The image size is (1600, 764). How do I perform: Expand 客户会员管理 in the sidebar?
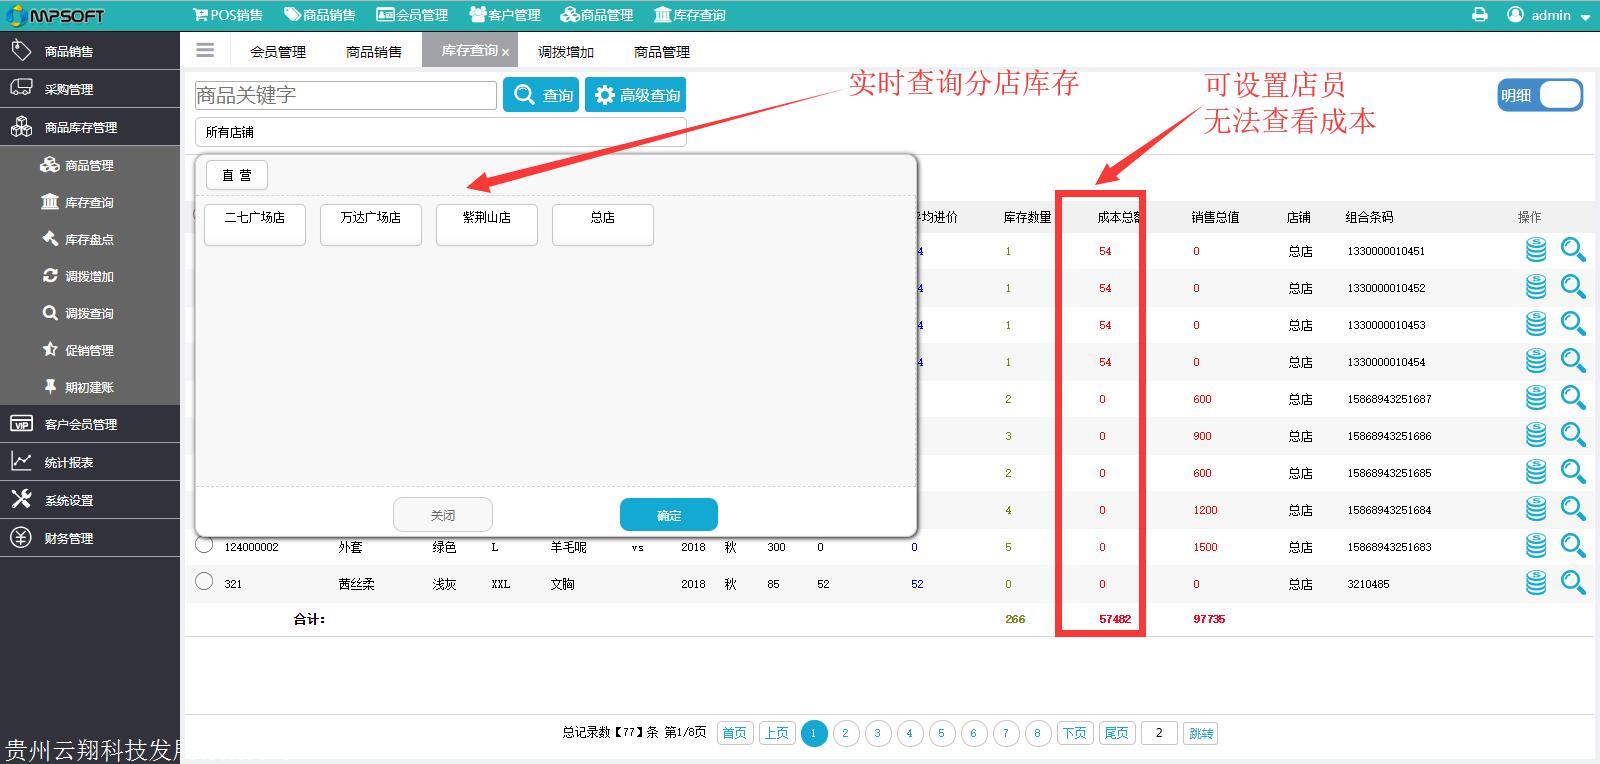(x=90, y=424)
